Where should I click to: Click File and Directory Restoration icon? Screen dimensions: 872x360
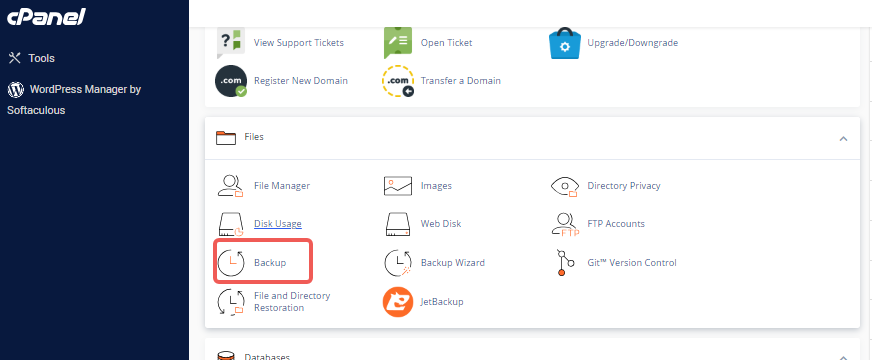tap(231, 302)
